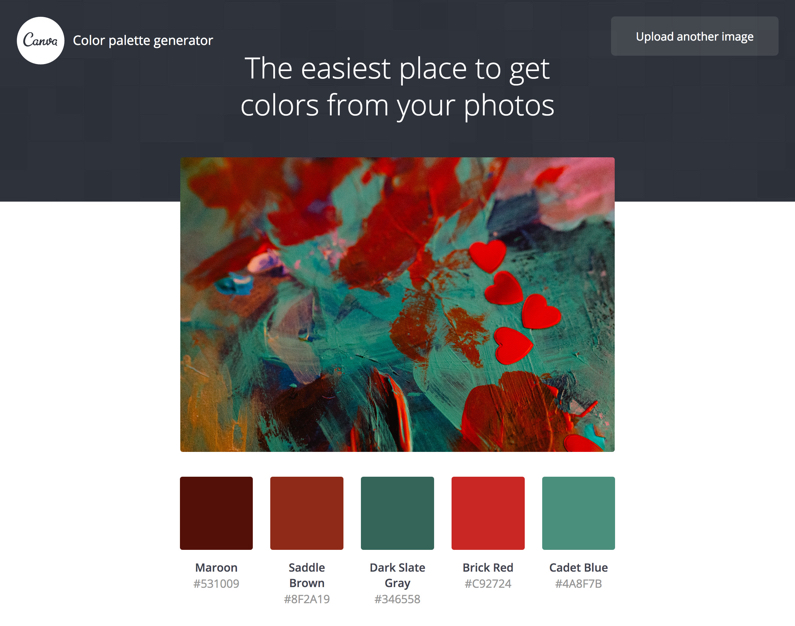Copy hex code #8F2A19
Screen dimensions: 795x626
[x=307, y=599]
